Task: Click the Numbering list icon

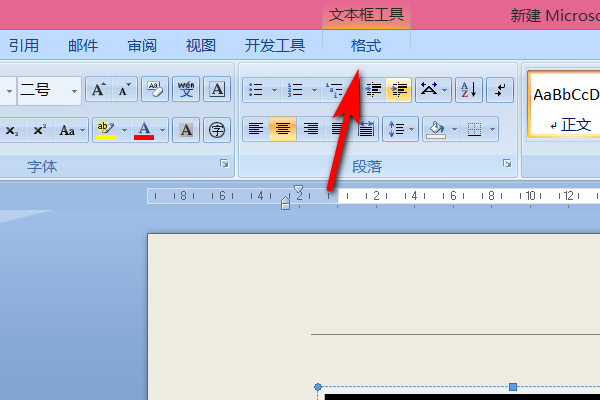Action: [x=295, y=90]
